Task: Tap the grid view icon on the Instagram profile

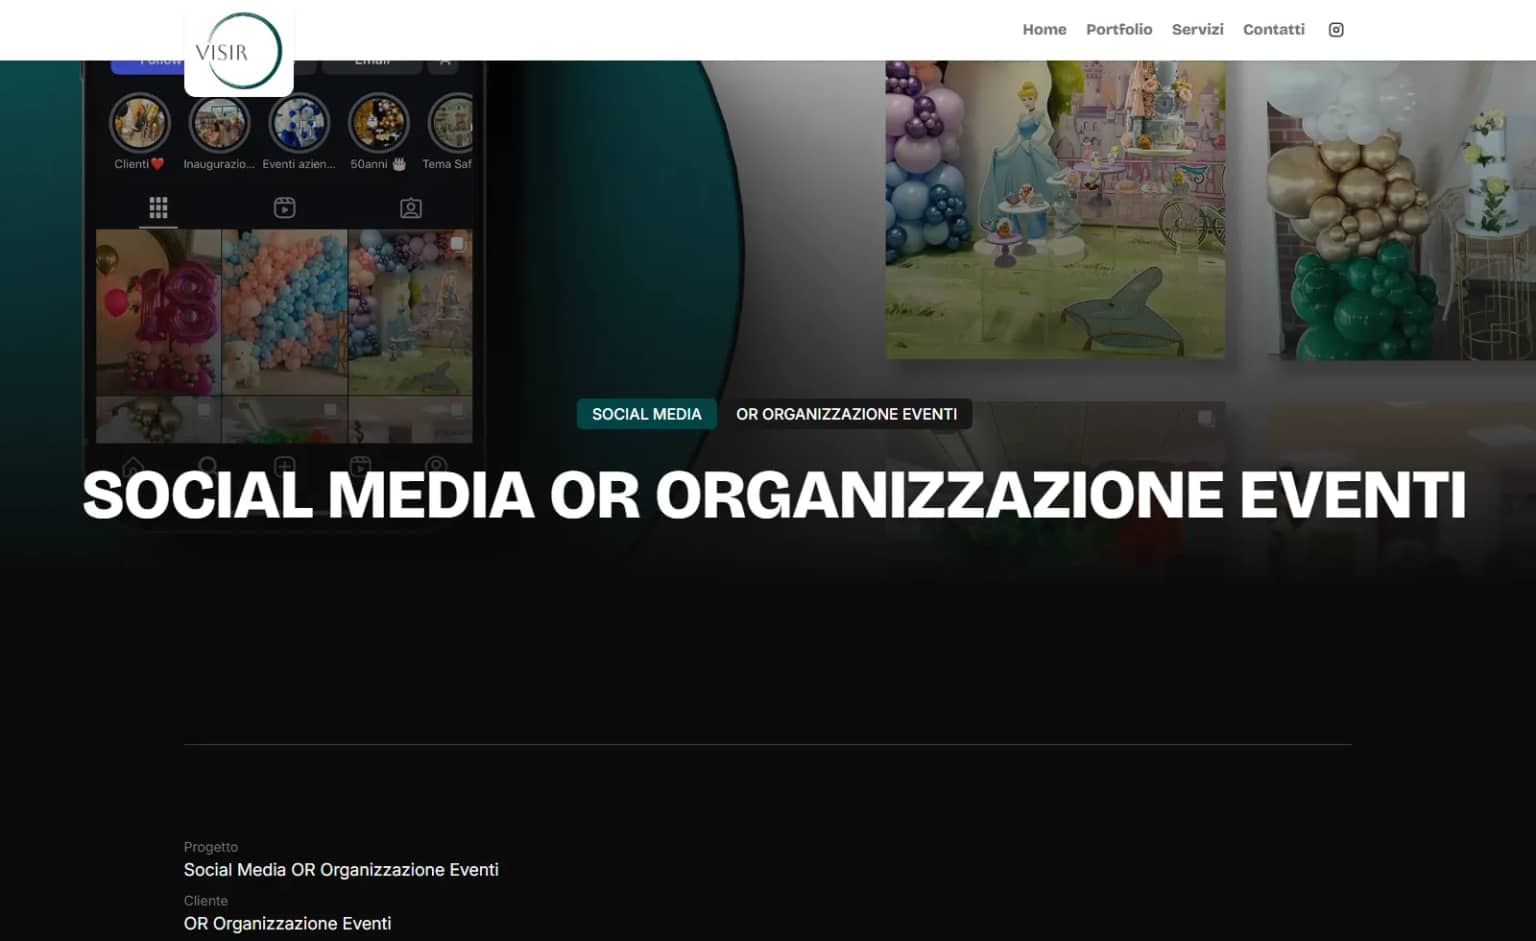Action: 158,207
